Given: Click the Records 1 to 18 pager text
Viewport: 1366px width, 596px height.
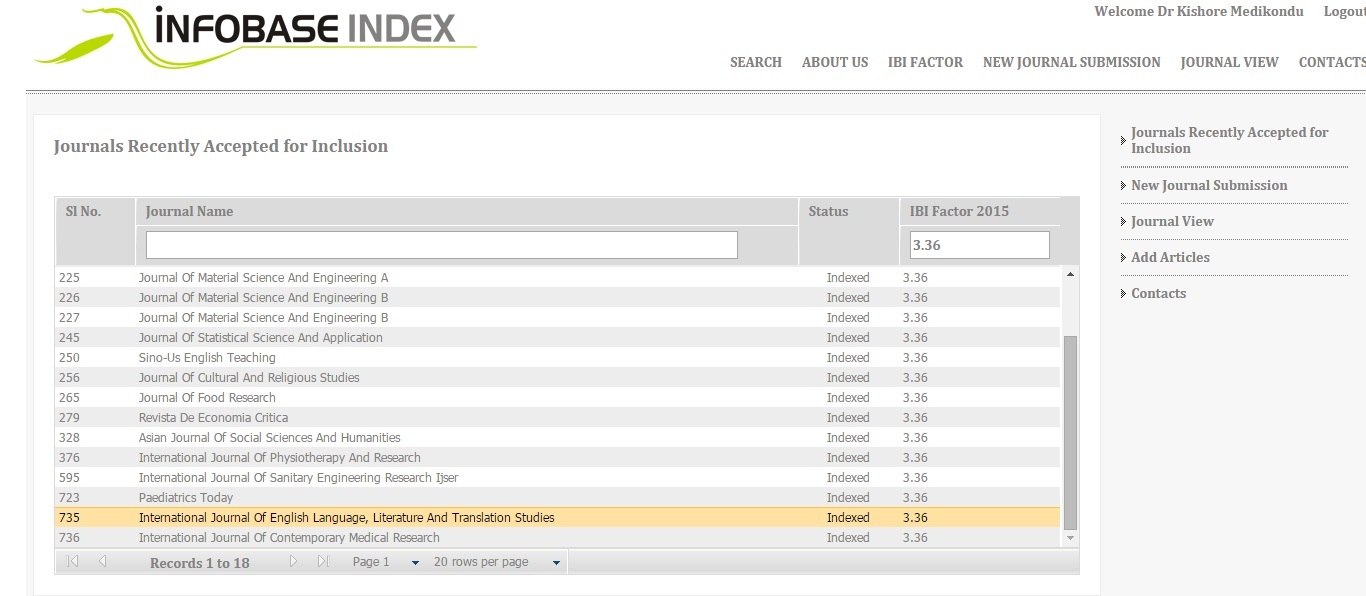Looking at the screenshot, I should pos(200,563).
